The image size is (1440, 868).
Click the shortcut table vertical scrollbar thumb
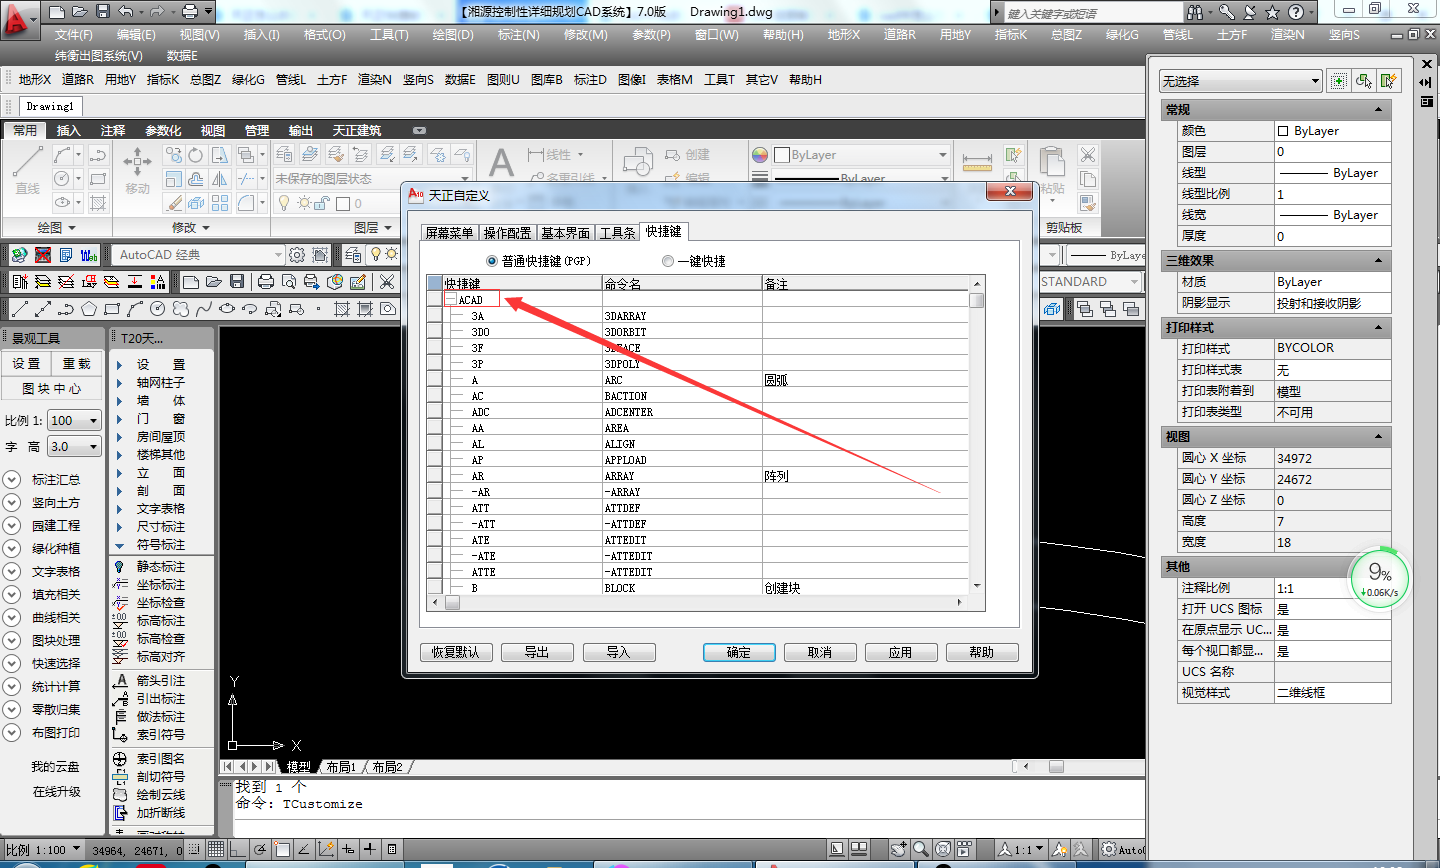977,300
